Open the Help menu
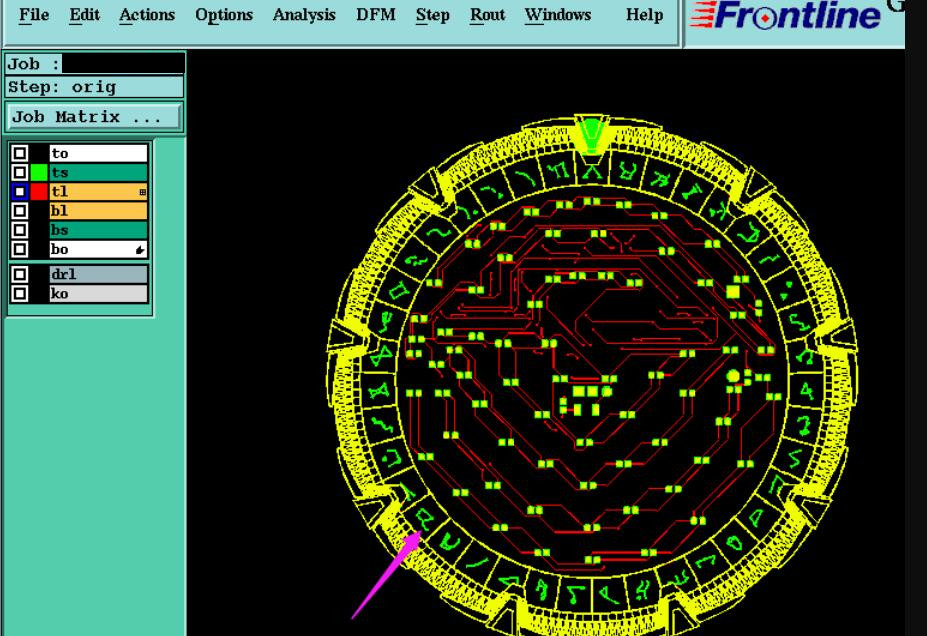The image size is (927, 636). point(644,15)
